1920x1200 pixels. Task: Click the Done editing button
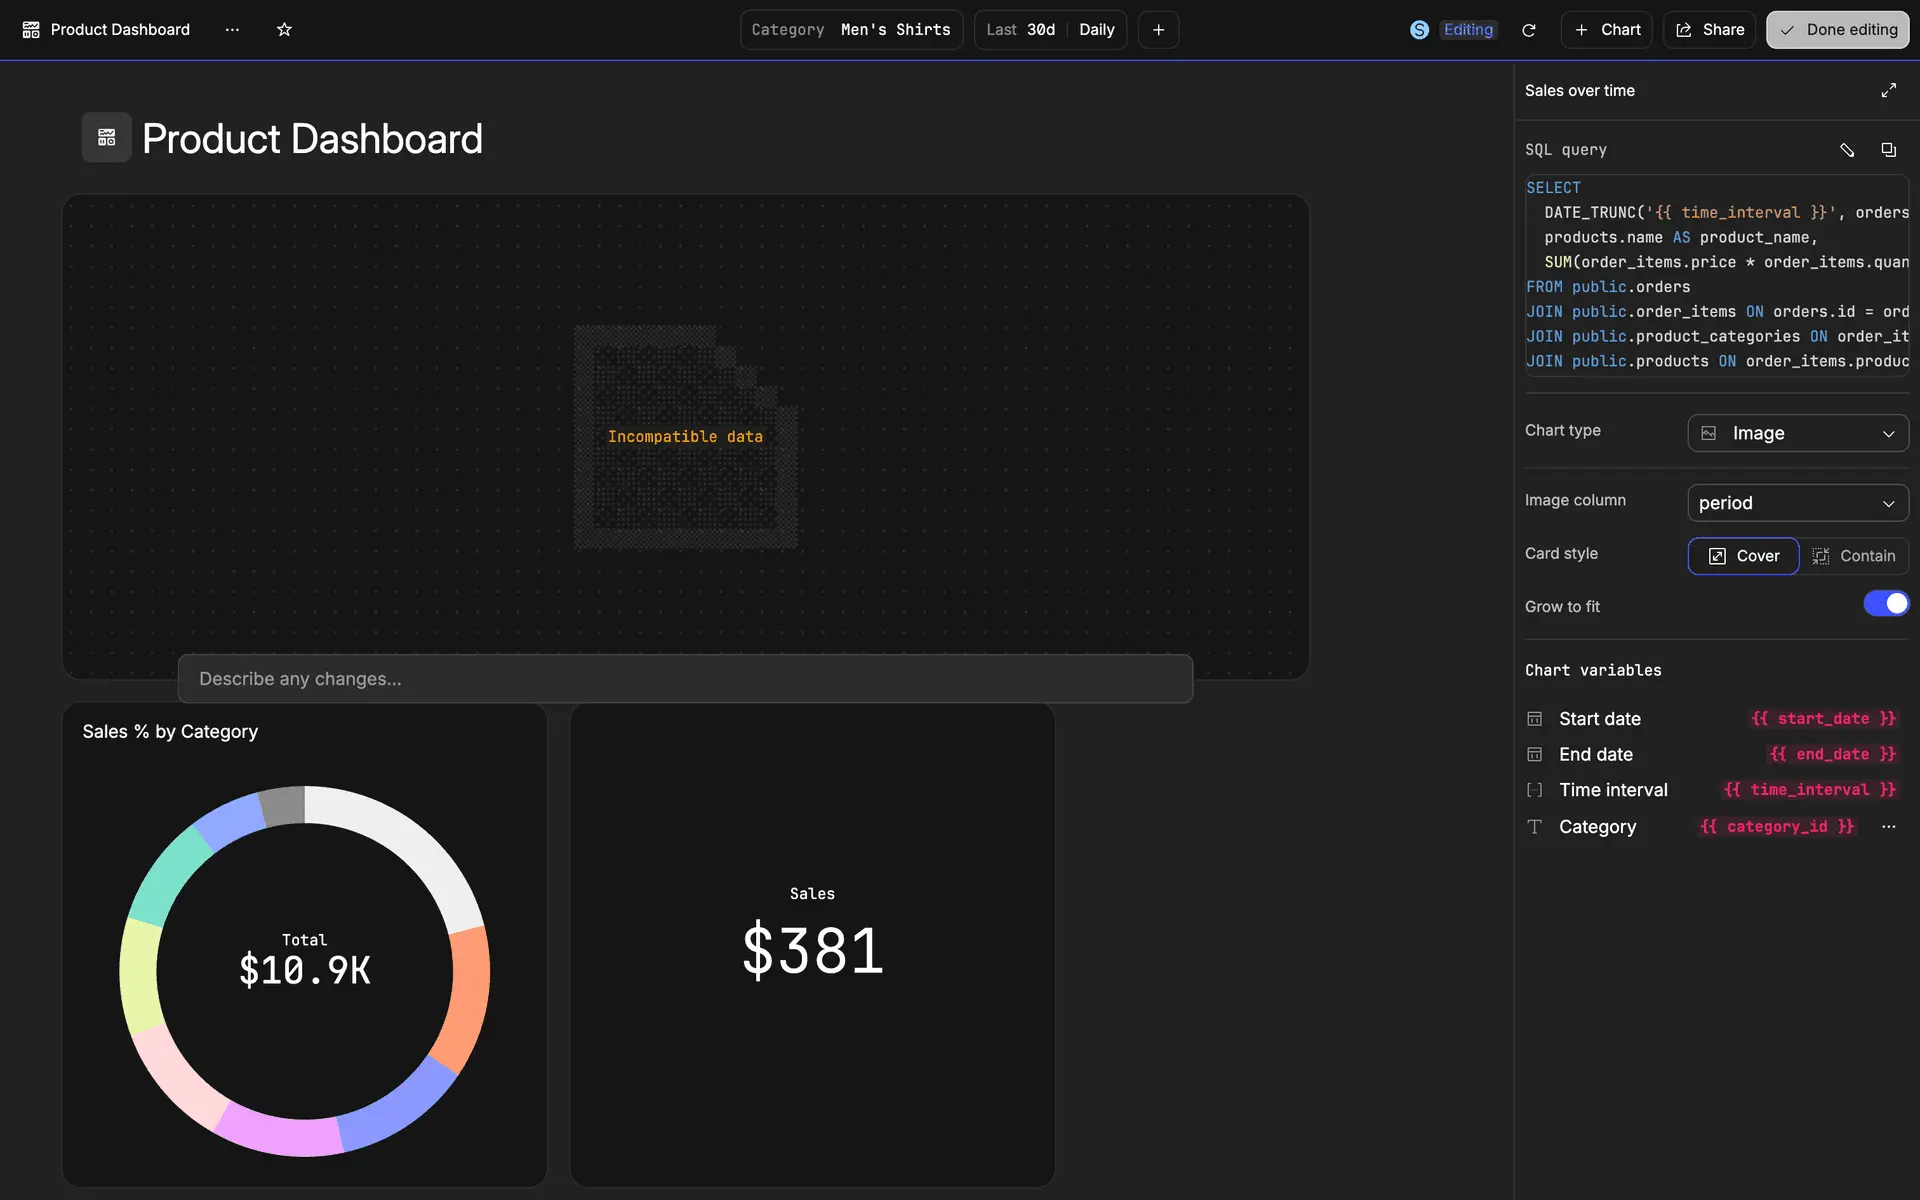[1837, 30]
